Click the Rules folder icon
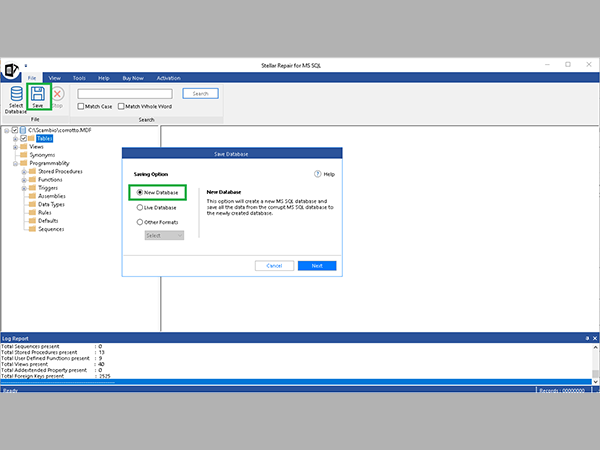 coord(33,212)
